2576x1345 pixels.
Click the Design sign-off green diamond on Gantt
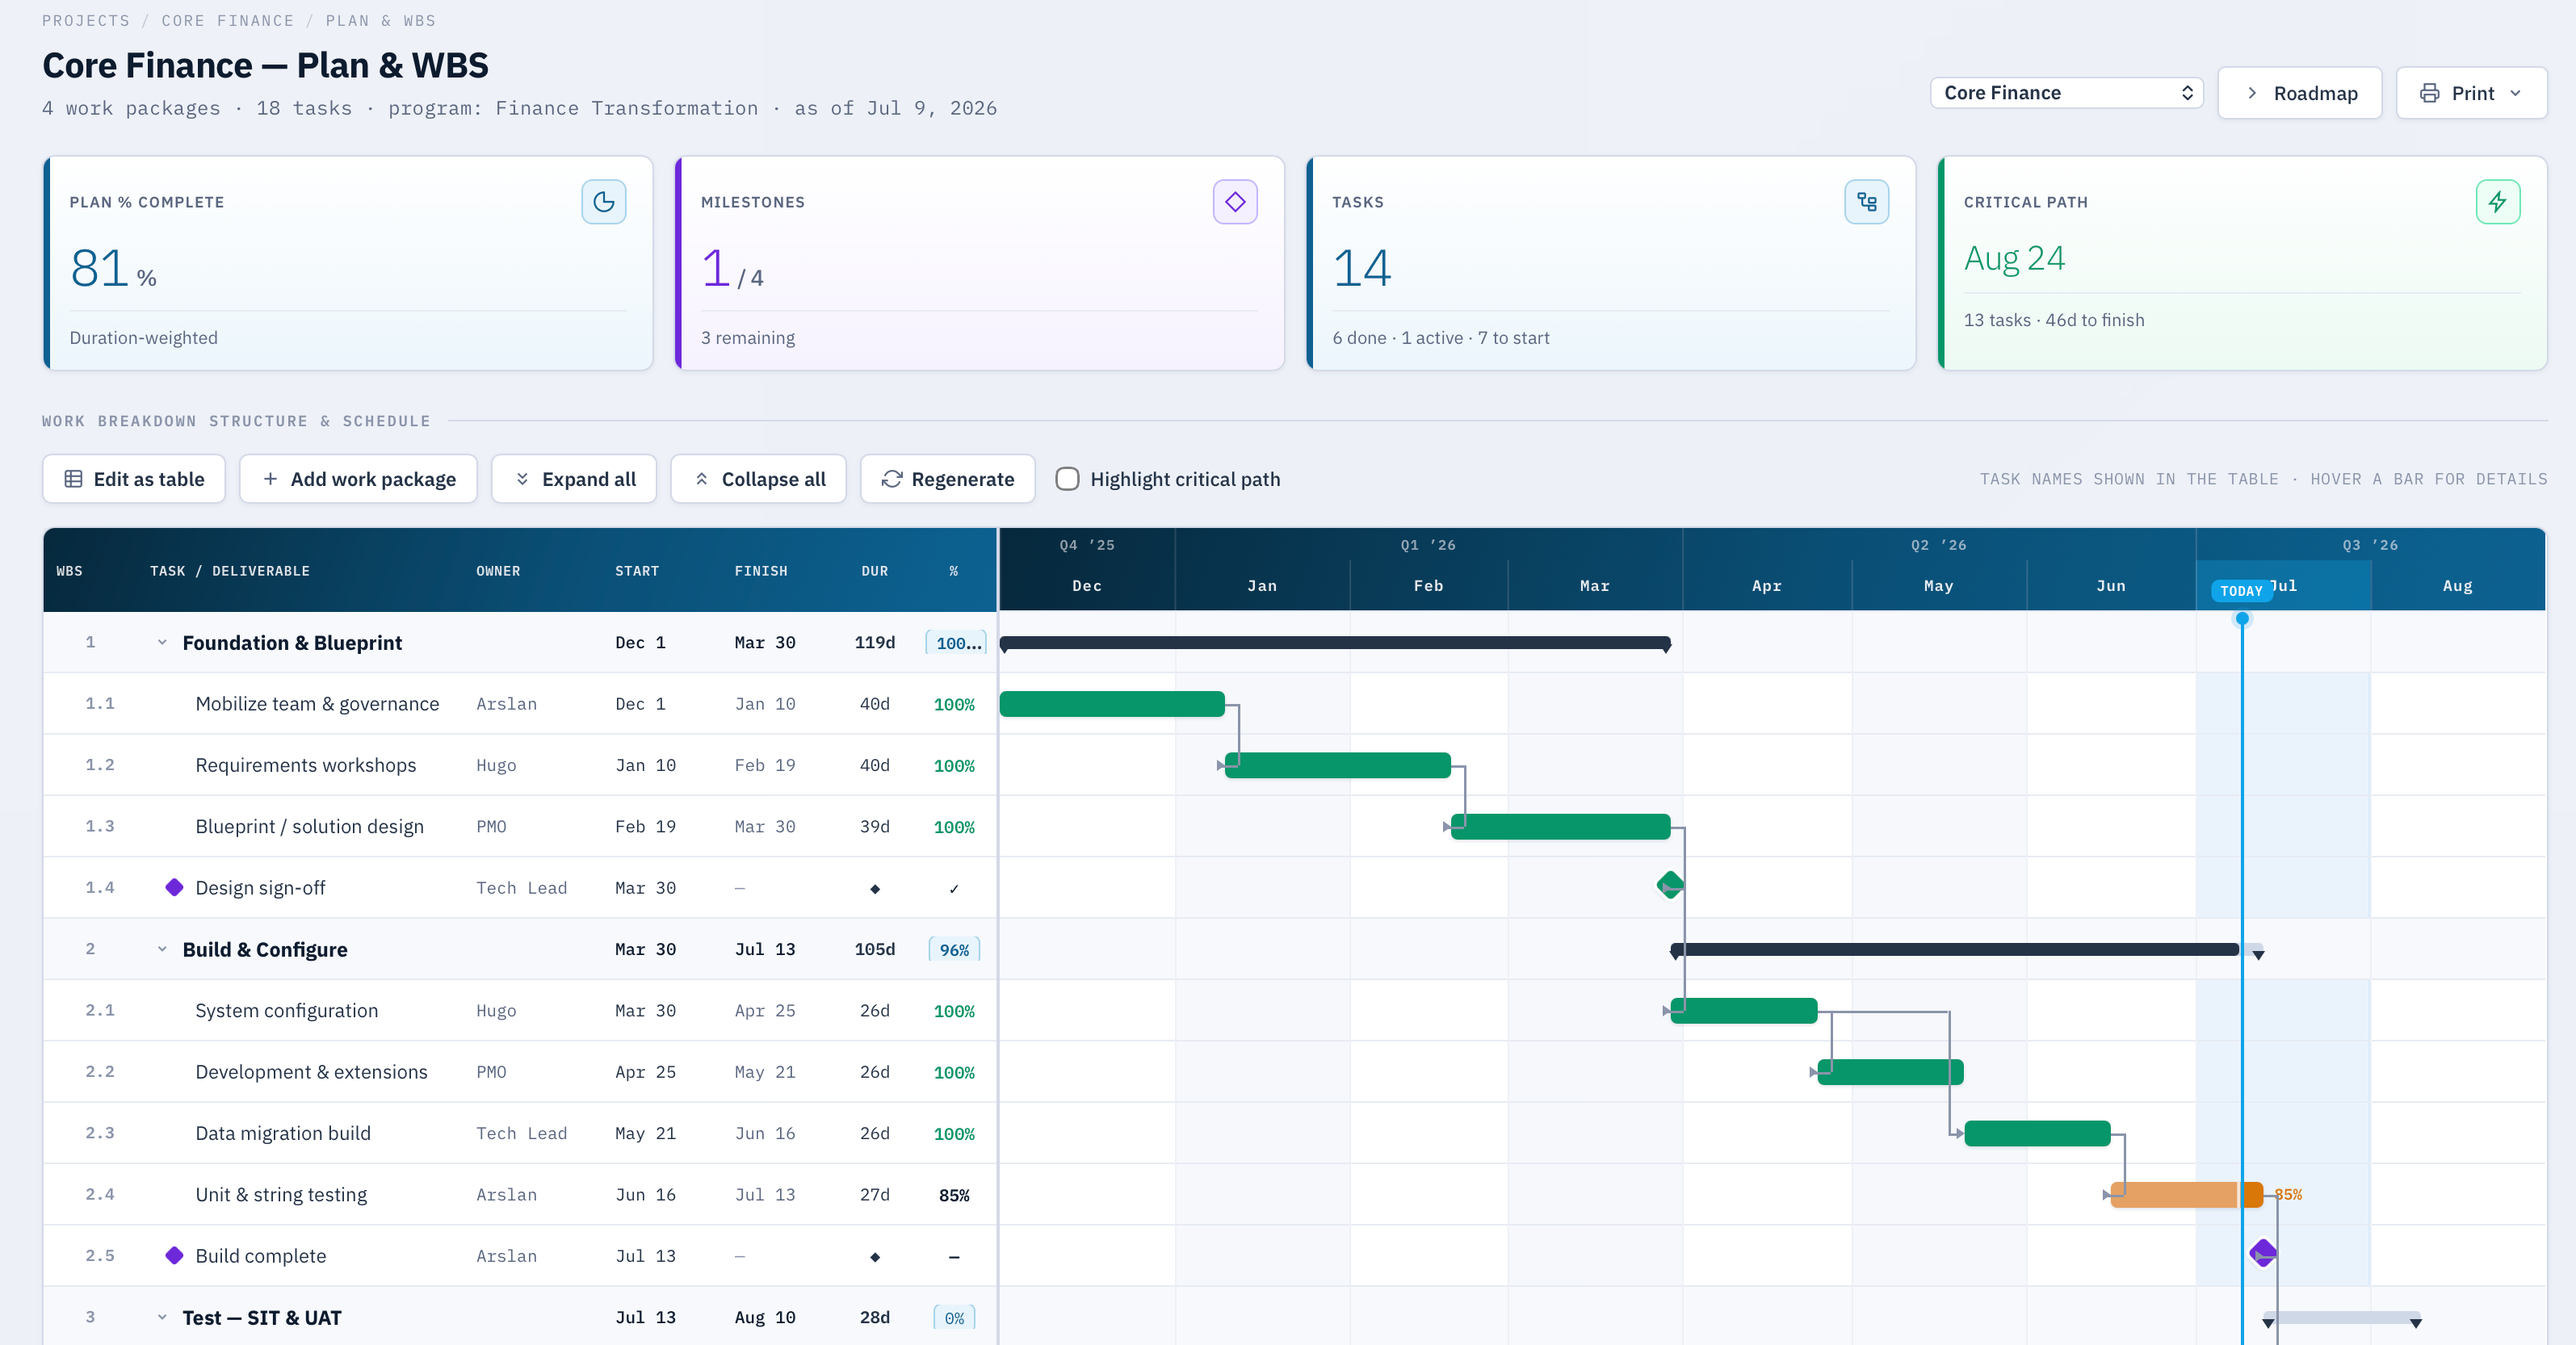(x=1669, y=885)
